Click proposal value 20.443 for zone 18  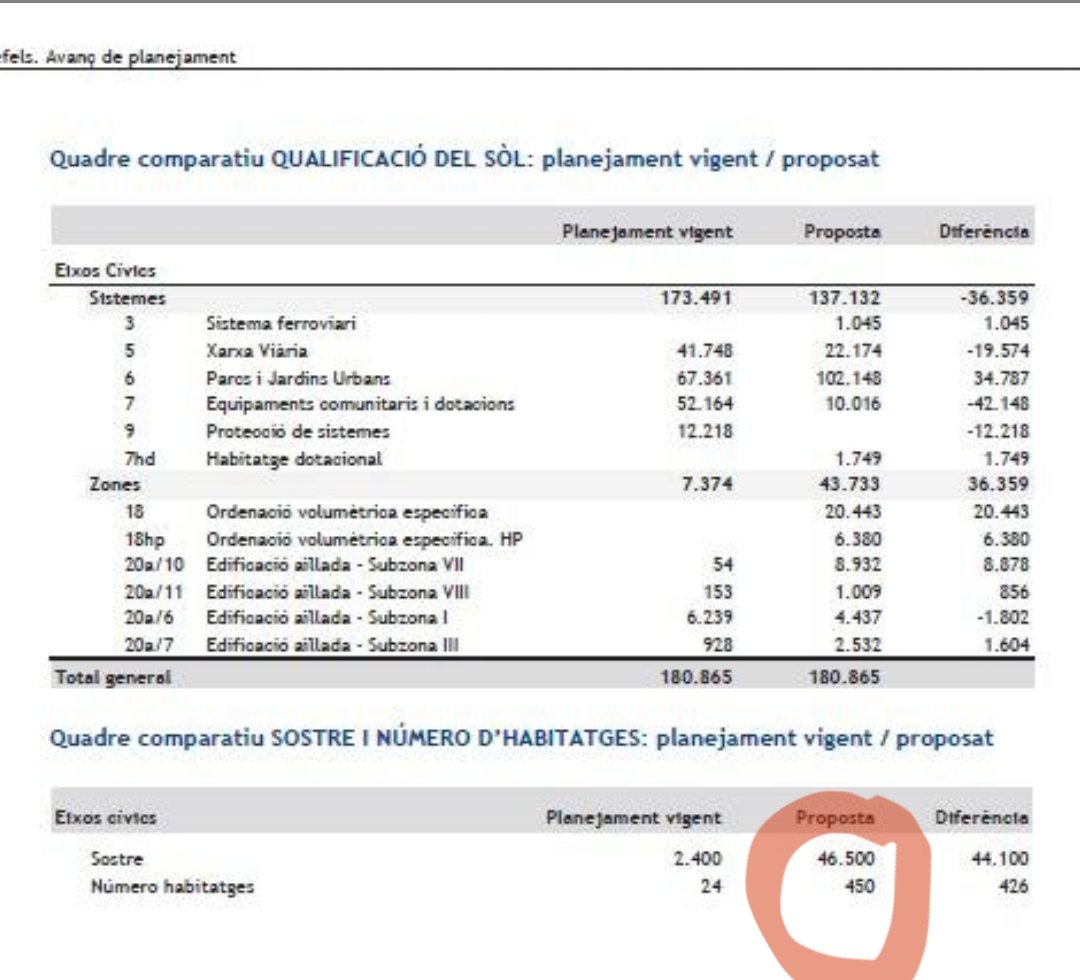pyautogui.click(x=853, y=512)
